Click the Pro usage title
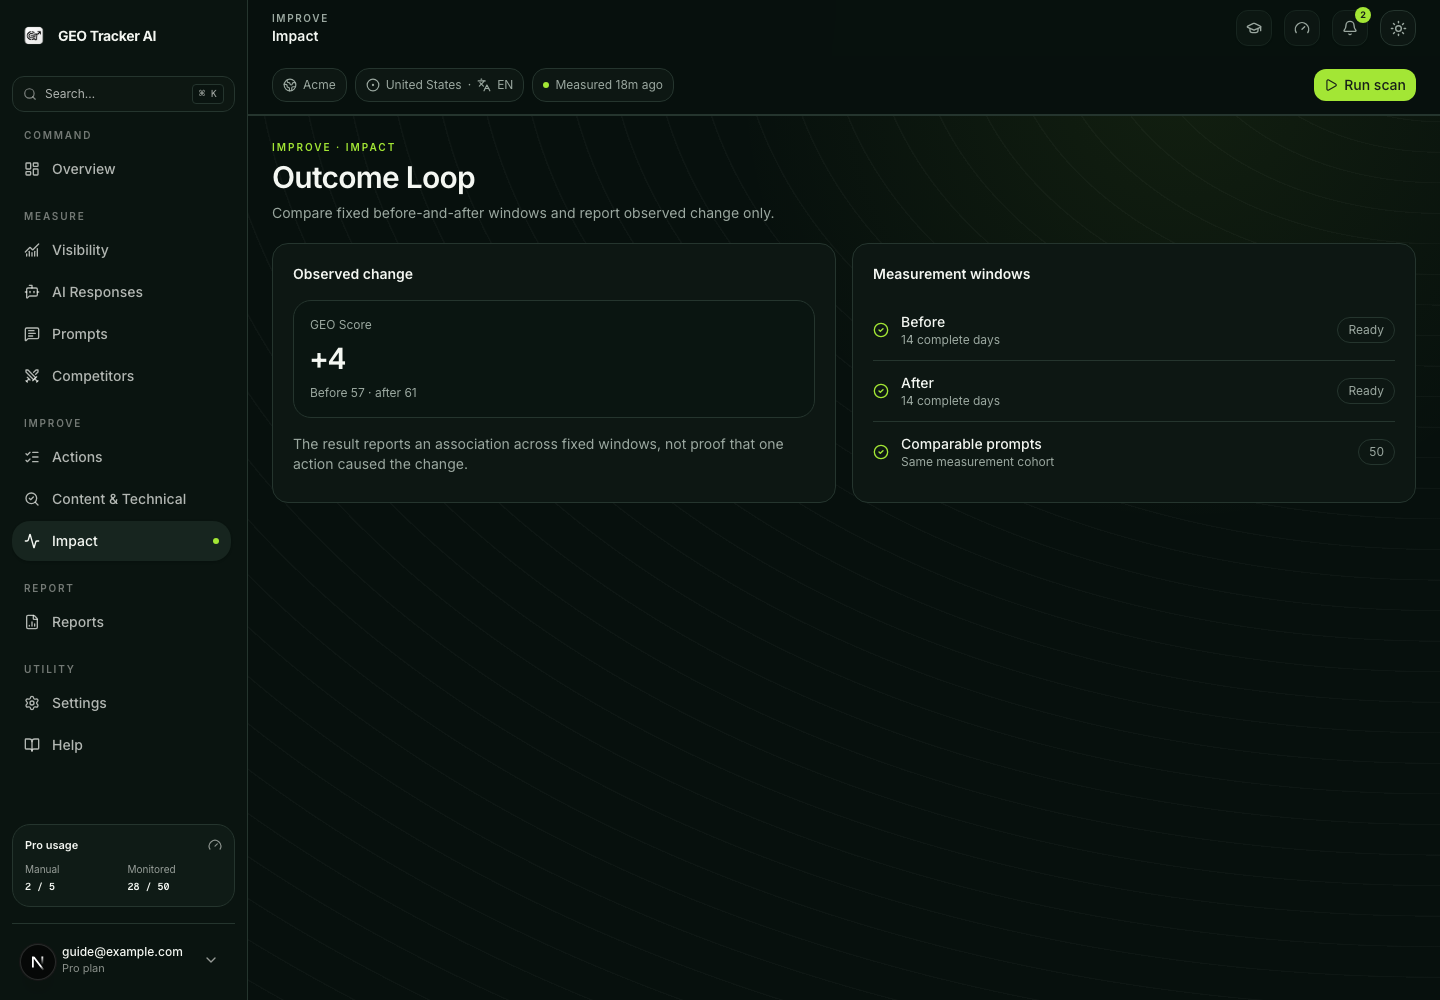 52,845
